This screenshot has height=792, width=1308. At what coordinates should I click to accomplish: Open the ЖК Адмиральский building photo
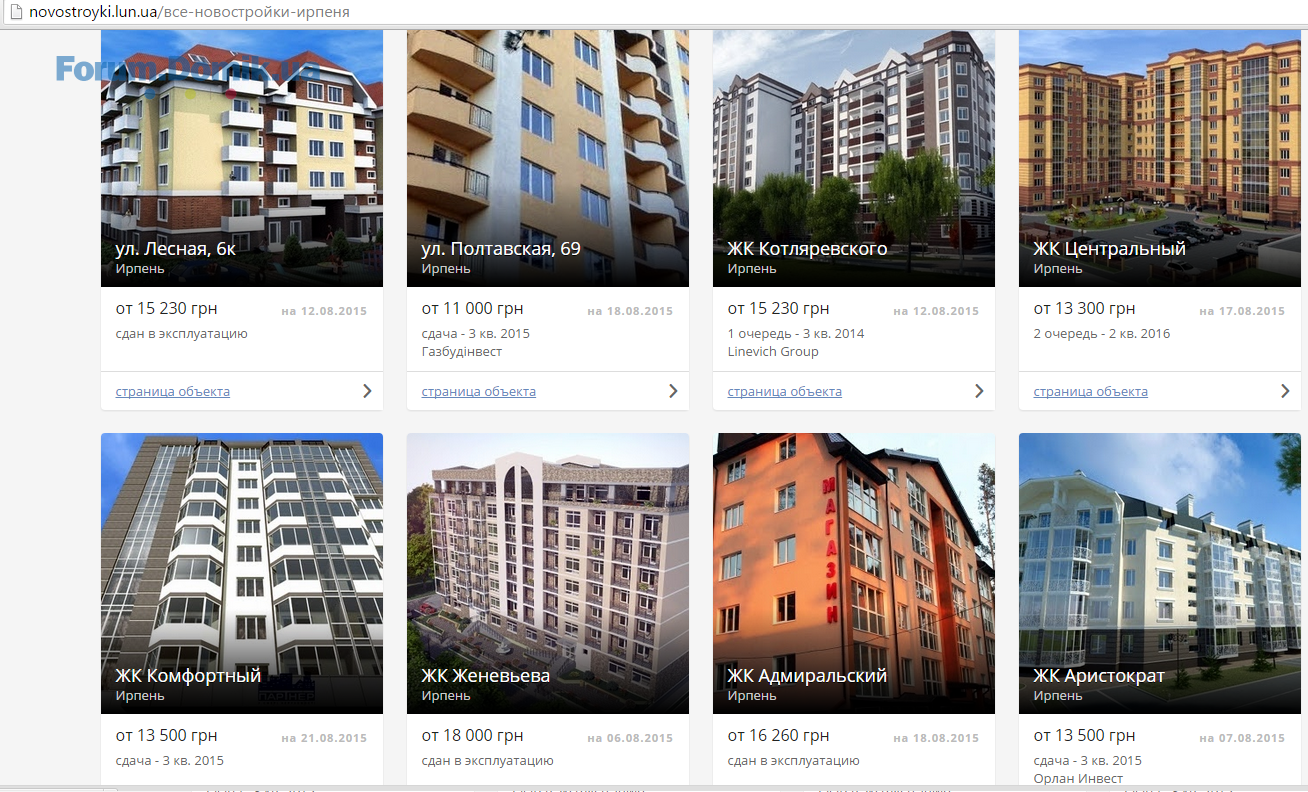pos(854,573)
